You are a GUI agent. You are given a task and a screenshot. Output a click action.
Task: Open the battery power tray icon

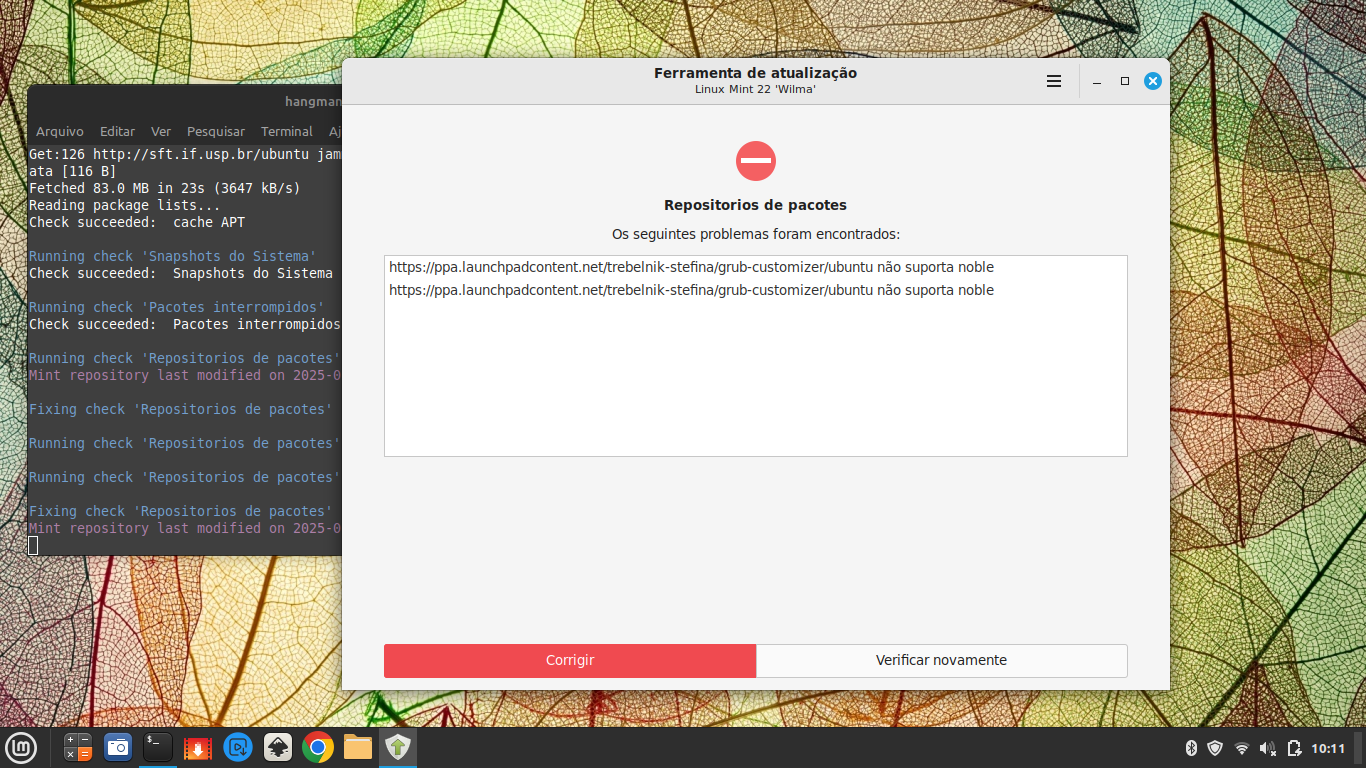pos(1294,748)
